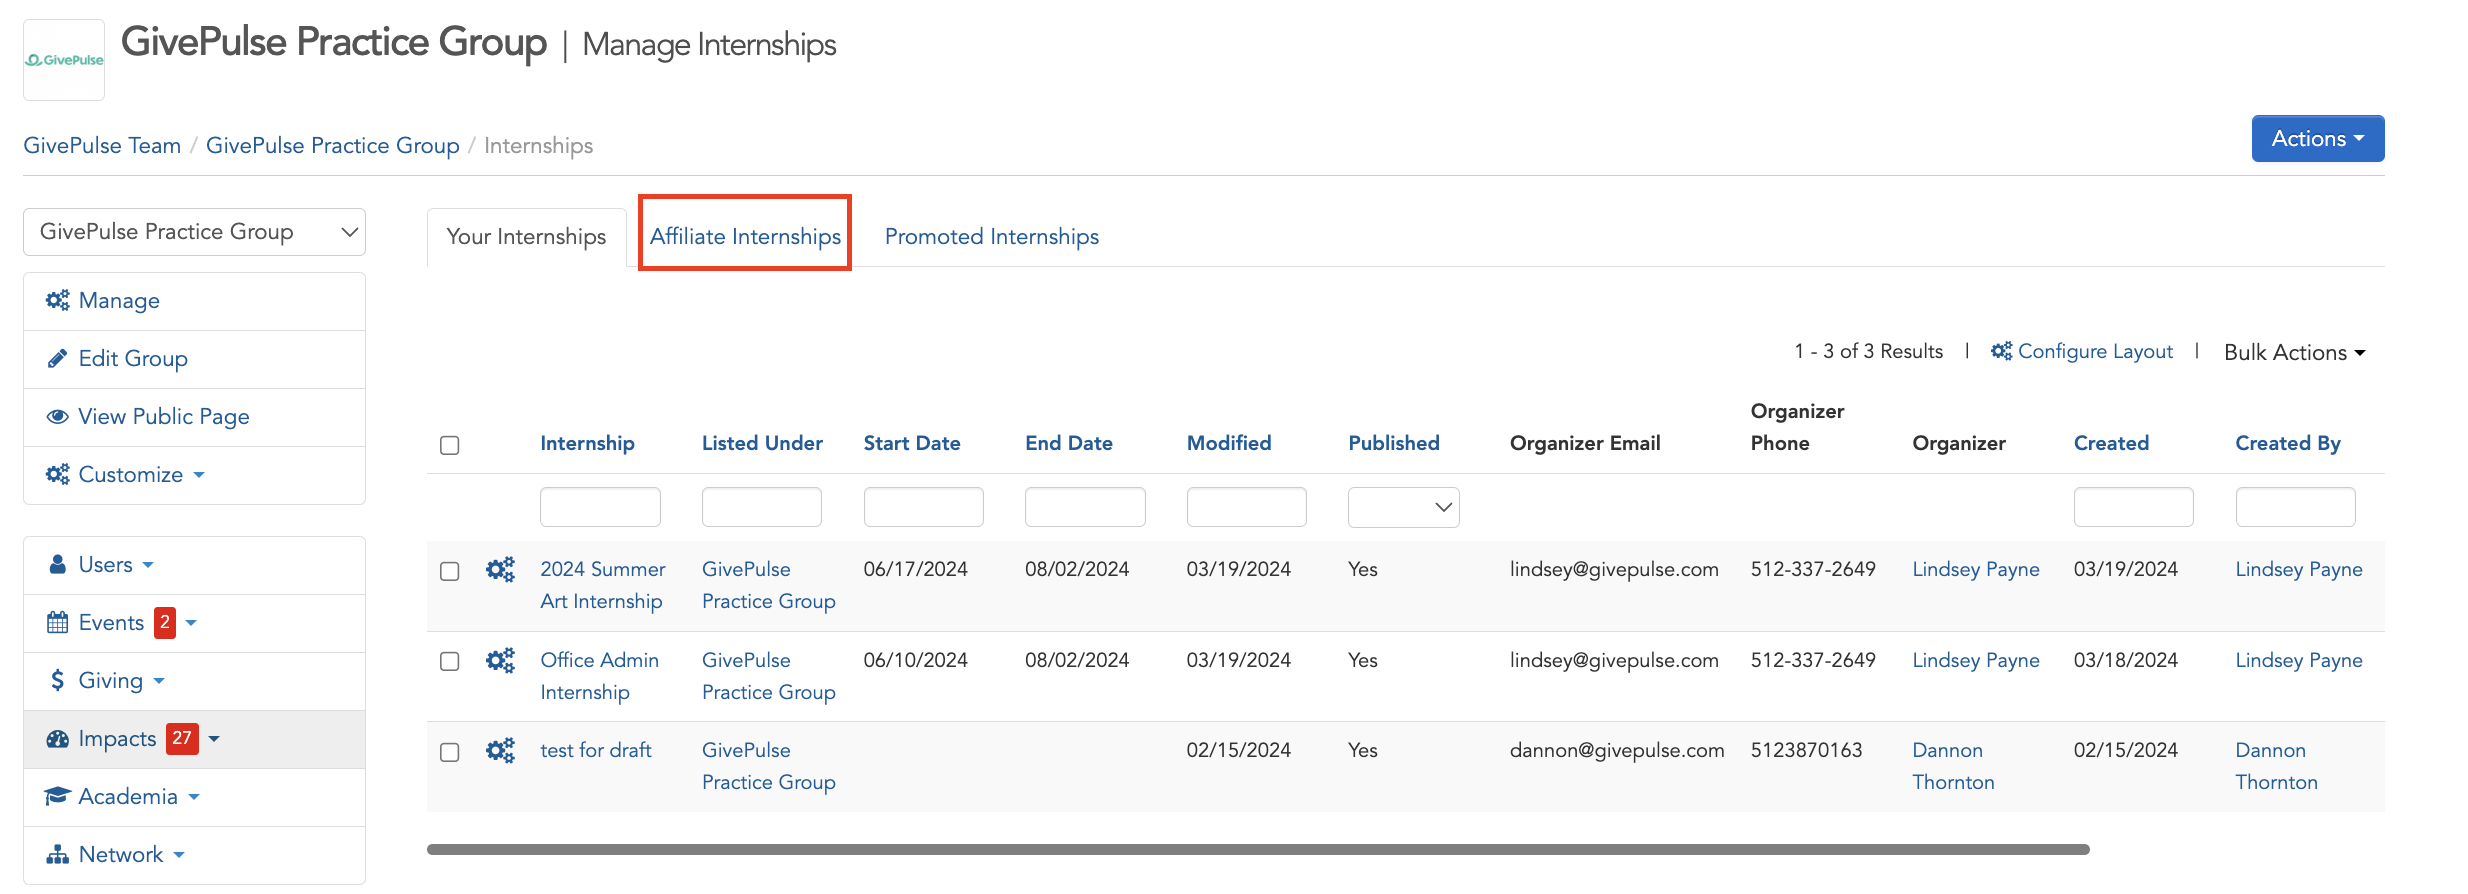
Task: Sort table by Published column header
Action: pyautogui.click(x=1394, y=443)
